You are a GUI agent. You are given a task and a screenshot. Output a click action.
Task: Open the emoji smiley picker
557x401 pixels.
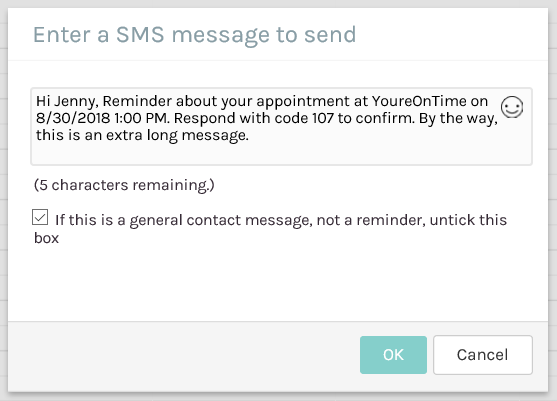pyautogui.click(x=512, y=107)
